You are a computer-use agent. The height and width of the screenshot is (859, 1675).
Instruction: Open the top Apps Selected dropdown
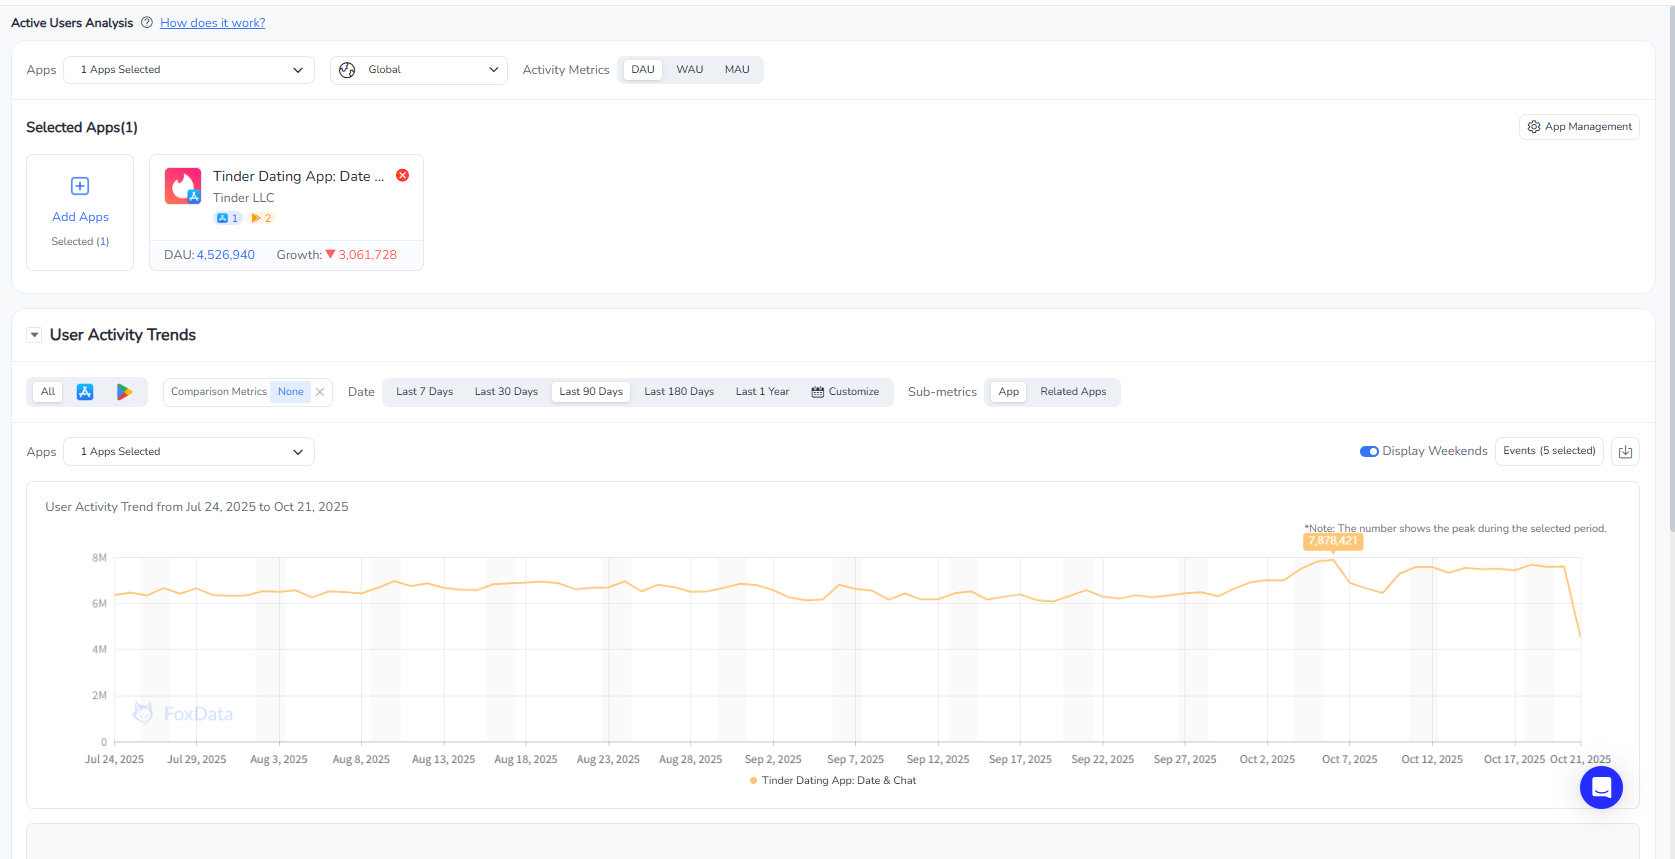tap(189, 70)
